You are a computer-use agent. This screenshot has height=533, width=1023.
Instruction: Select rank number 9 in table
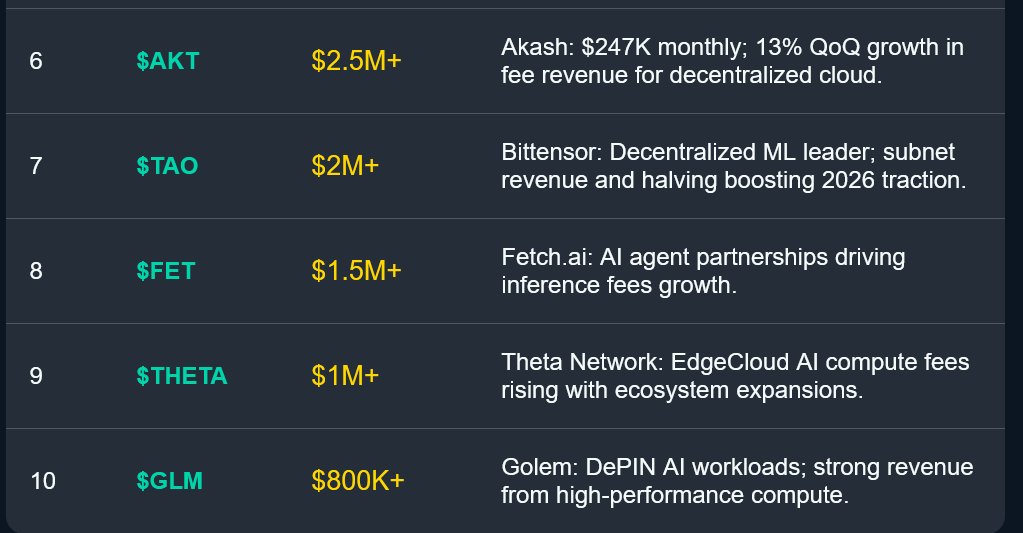(36, 376)
